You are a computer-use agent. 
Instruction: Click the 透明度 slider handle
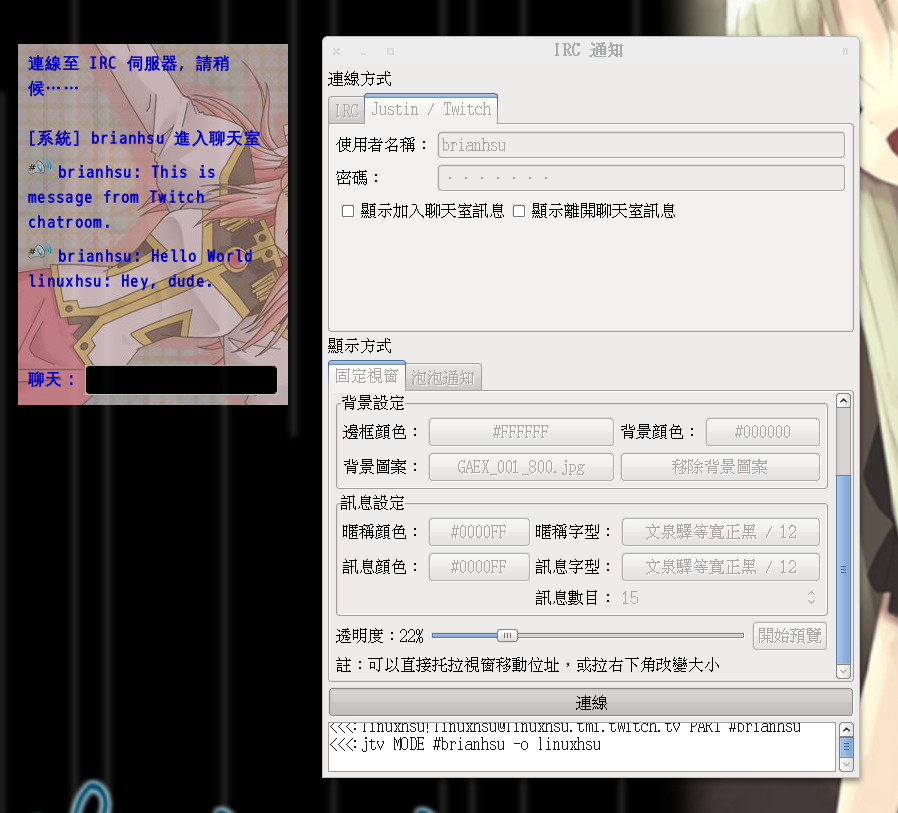click(x=508, y=635)
